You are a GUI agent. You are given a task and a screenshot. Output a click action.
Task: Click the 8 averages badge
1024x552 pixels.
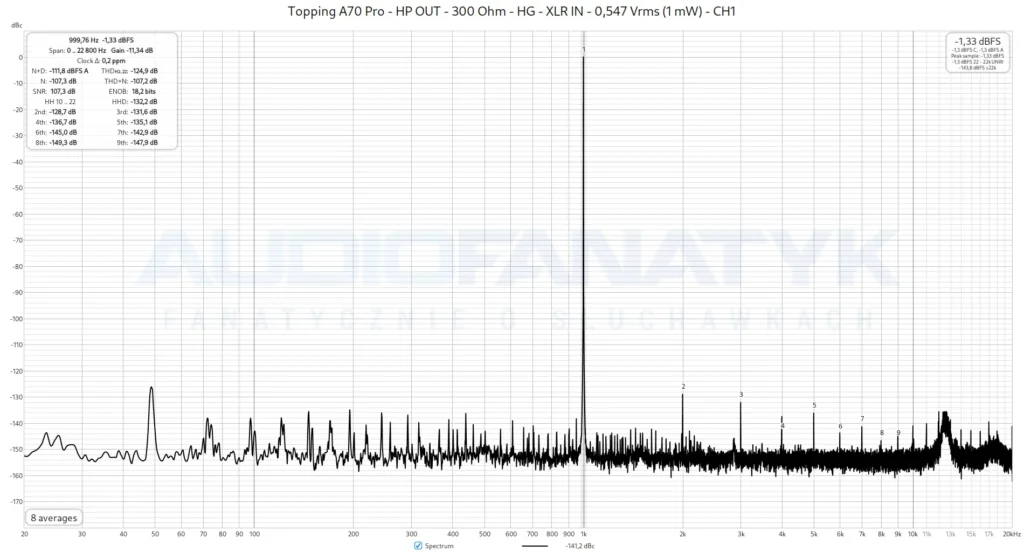click(x=54, y=517)
